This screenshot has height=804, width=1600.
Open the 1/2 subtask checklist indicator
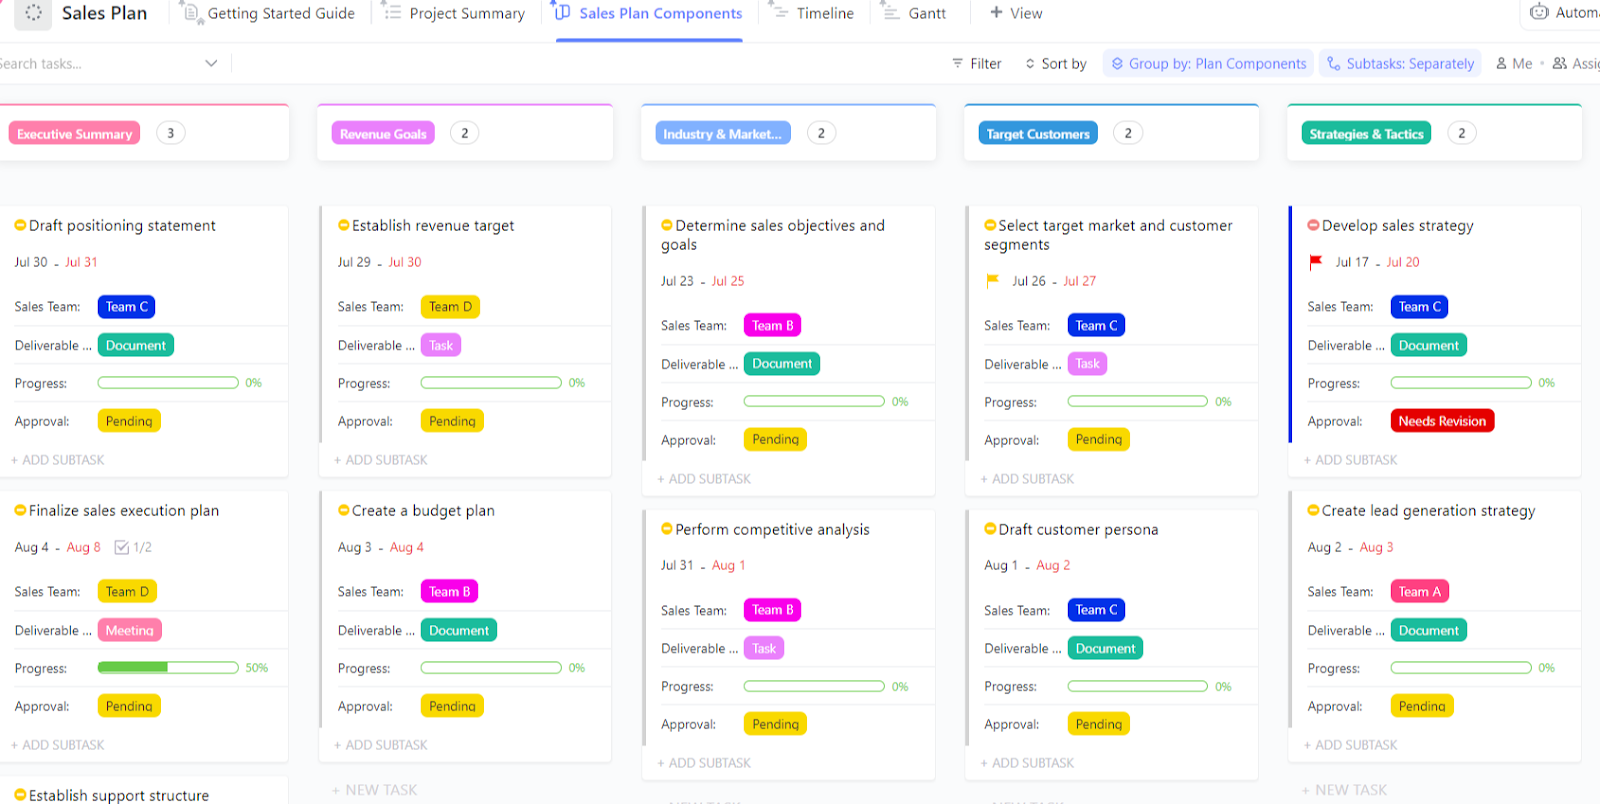[133, 547]
